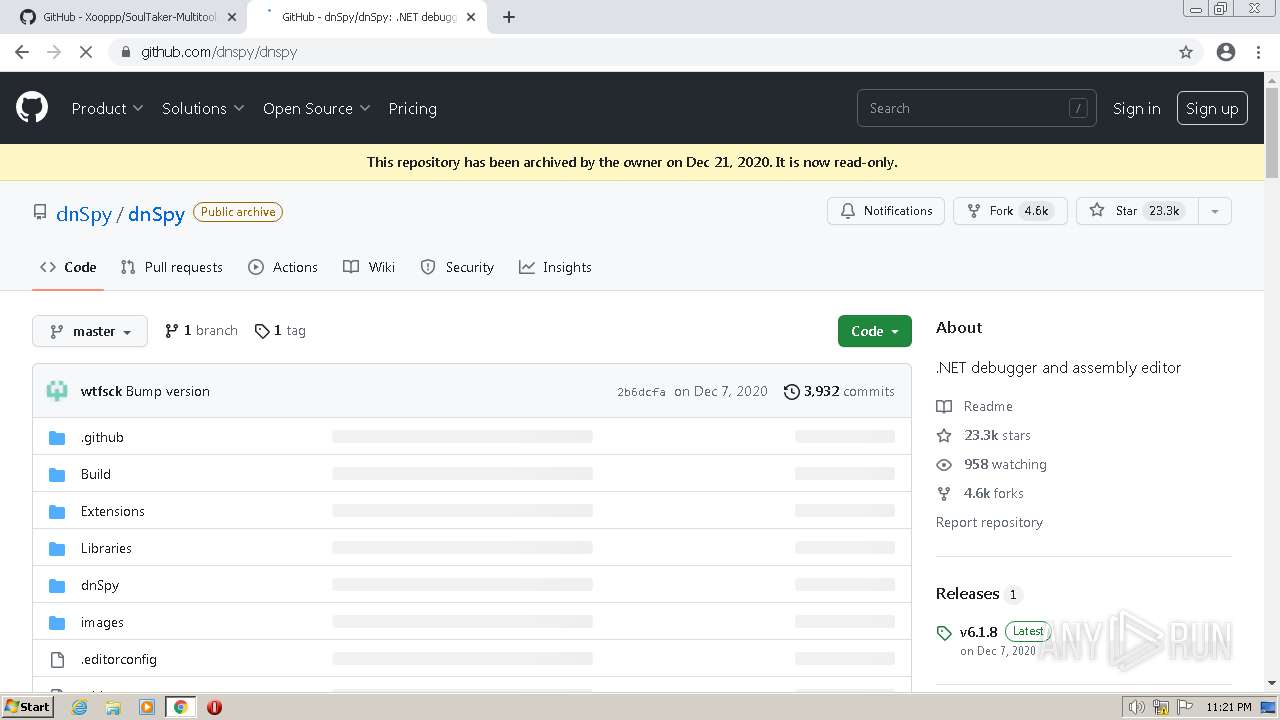Image resolution: width=1280 pixels, height=720 pixels.
Task: View 23.3k stars link
Action: 984,435
